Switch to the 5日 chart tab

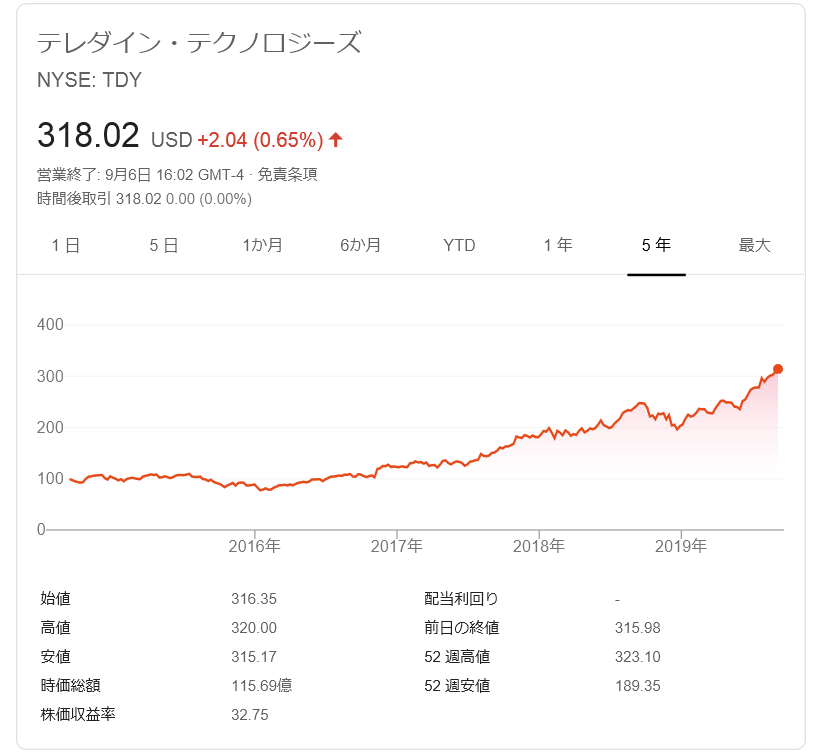click(x=164, y=246)
